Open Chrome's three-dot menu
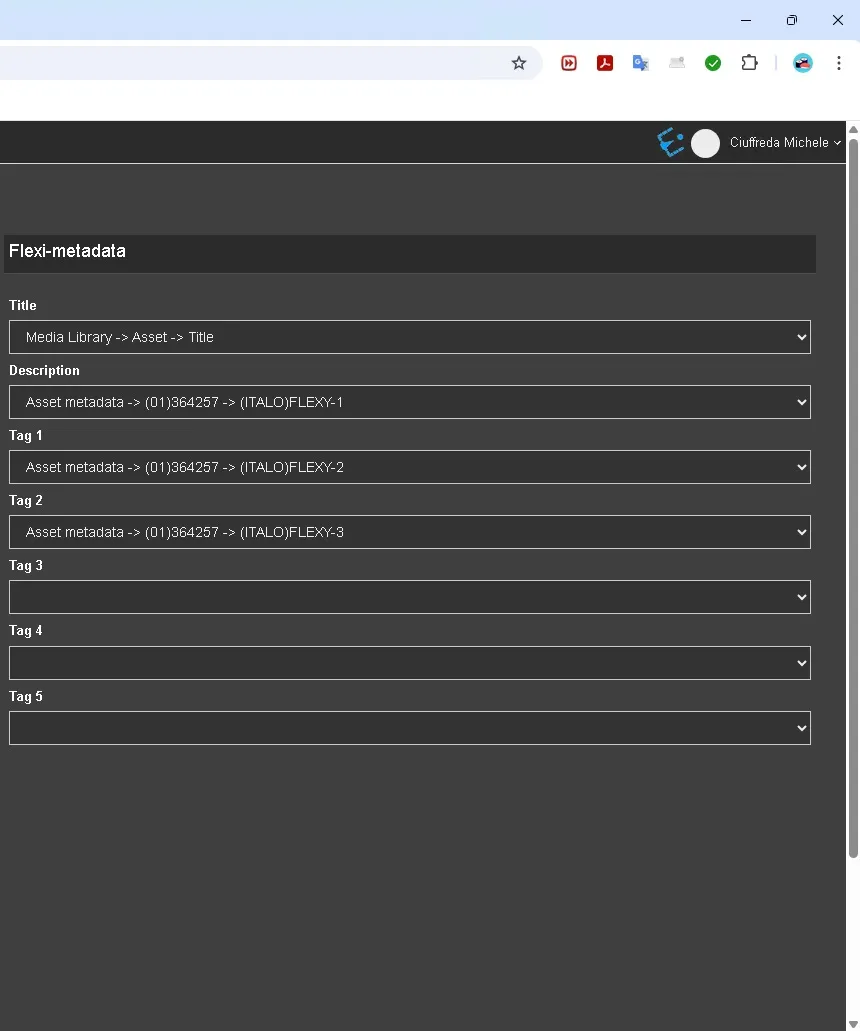 click(x=839, y=63)
